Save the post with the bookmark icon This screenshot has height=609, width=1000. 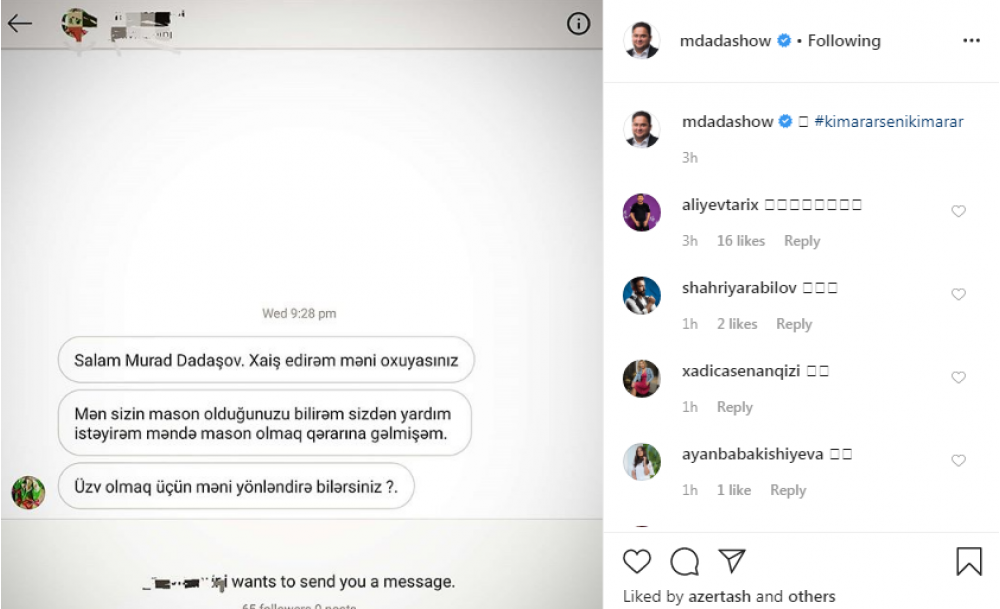pyautogui.click(x=968, y=561)
